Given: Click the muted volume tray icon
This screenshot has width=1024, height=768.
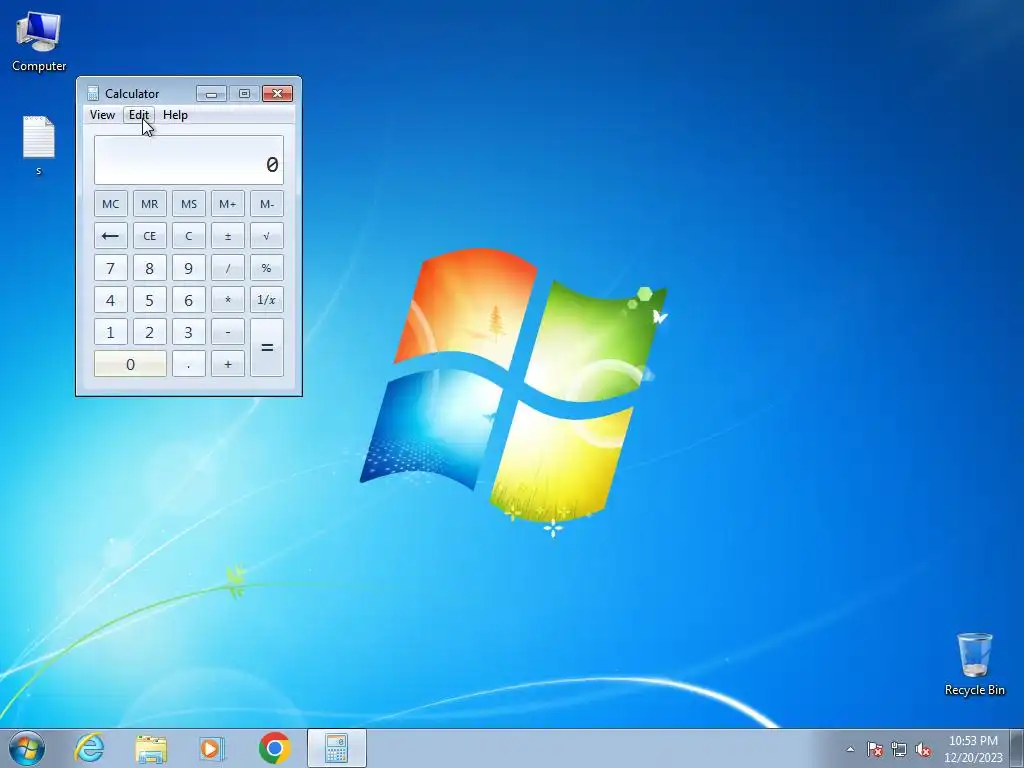Looking at the screenshot, I should coord(923,749).
